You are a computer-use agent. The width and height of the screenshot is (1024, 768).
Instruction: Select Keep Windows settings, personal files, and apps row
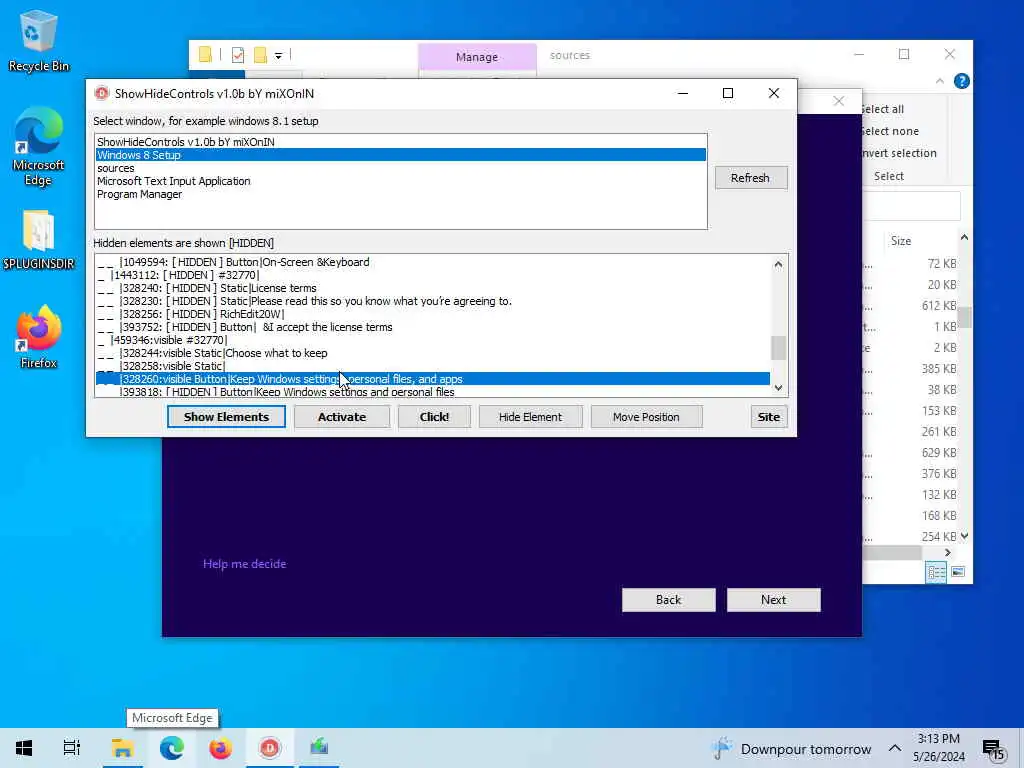coord(432,379)
